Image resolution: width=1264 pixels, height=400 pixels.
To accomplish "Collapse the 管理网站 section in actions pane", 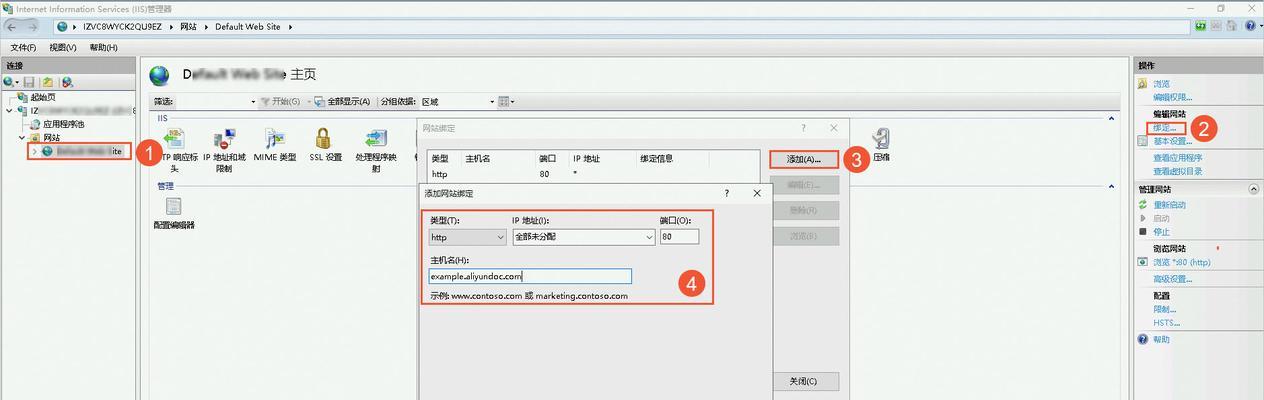I will (1254, 189).
